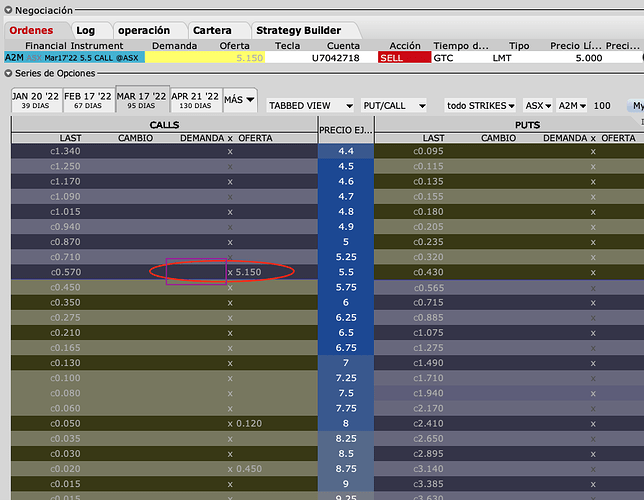
Task: Open the Log tab
Action: [85, 30]
